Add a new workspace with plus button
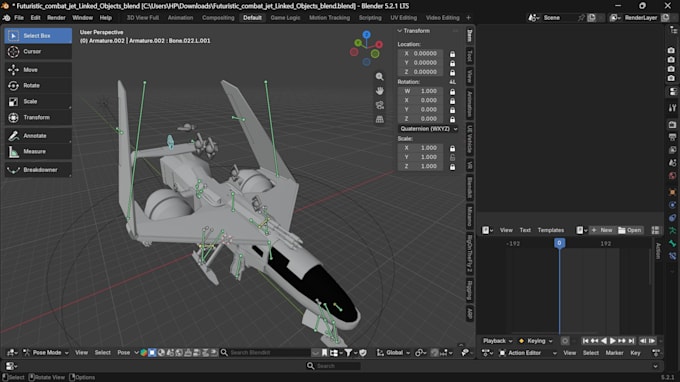The width and height of the screenshot is (680, 382). coord(468,18)
